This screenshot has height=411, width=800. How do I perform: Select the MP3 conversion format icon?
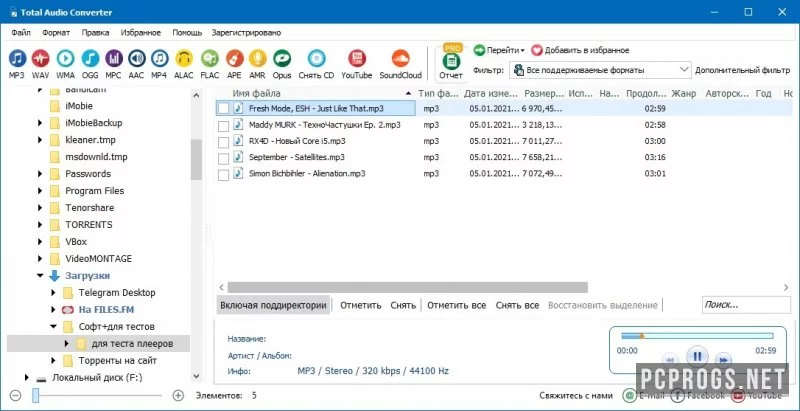[17, 59]
